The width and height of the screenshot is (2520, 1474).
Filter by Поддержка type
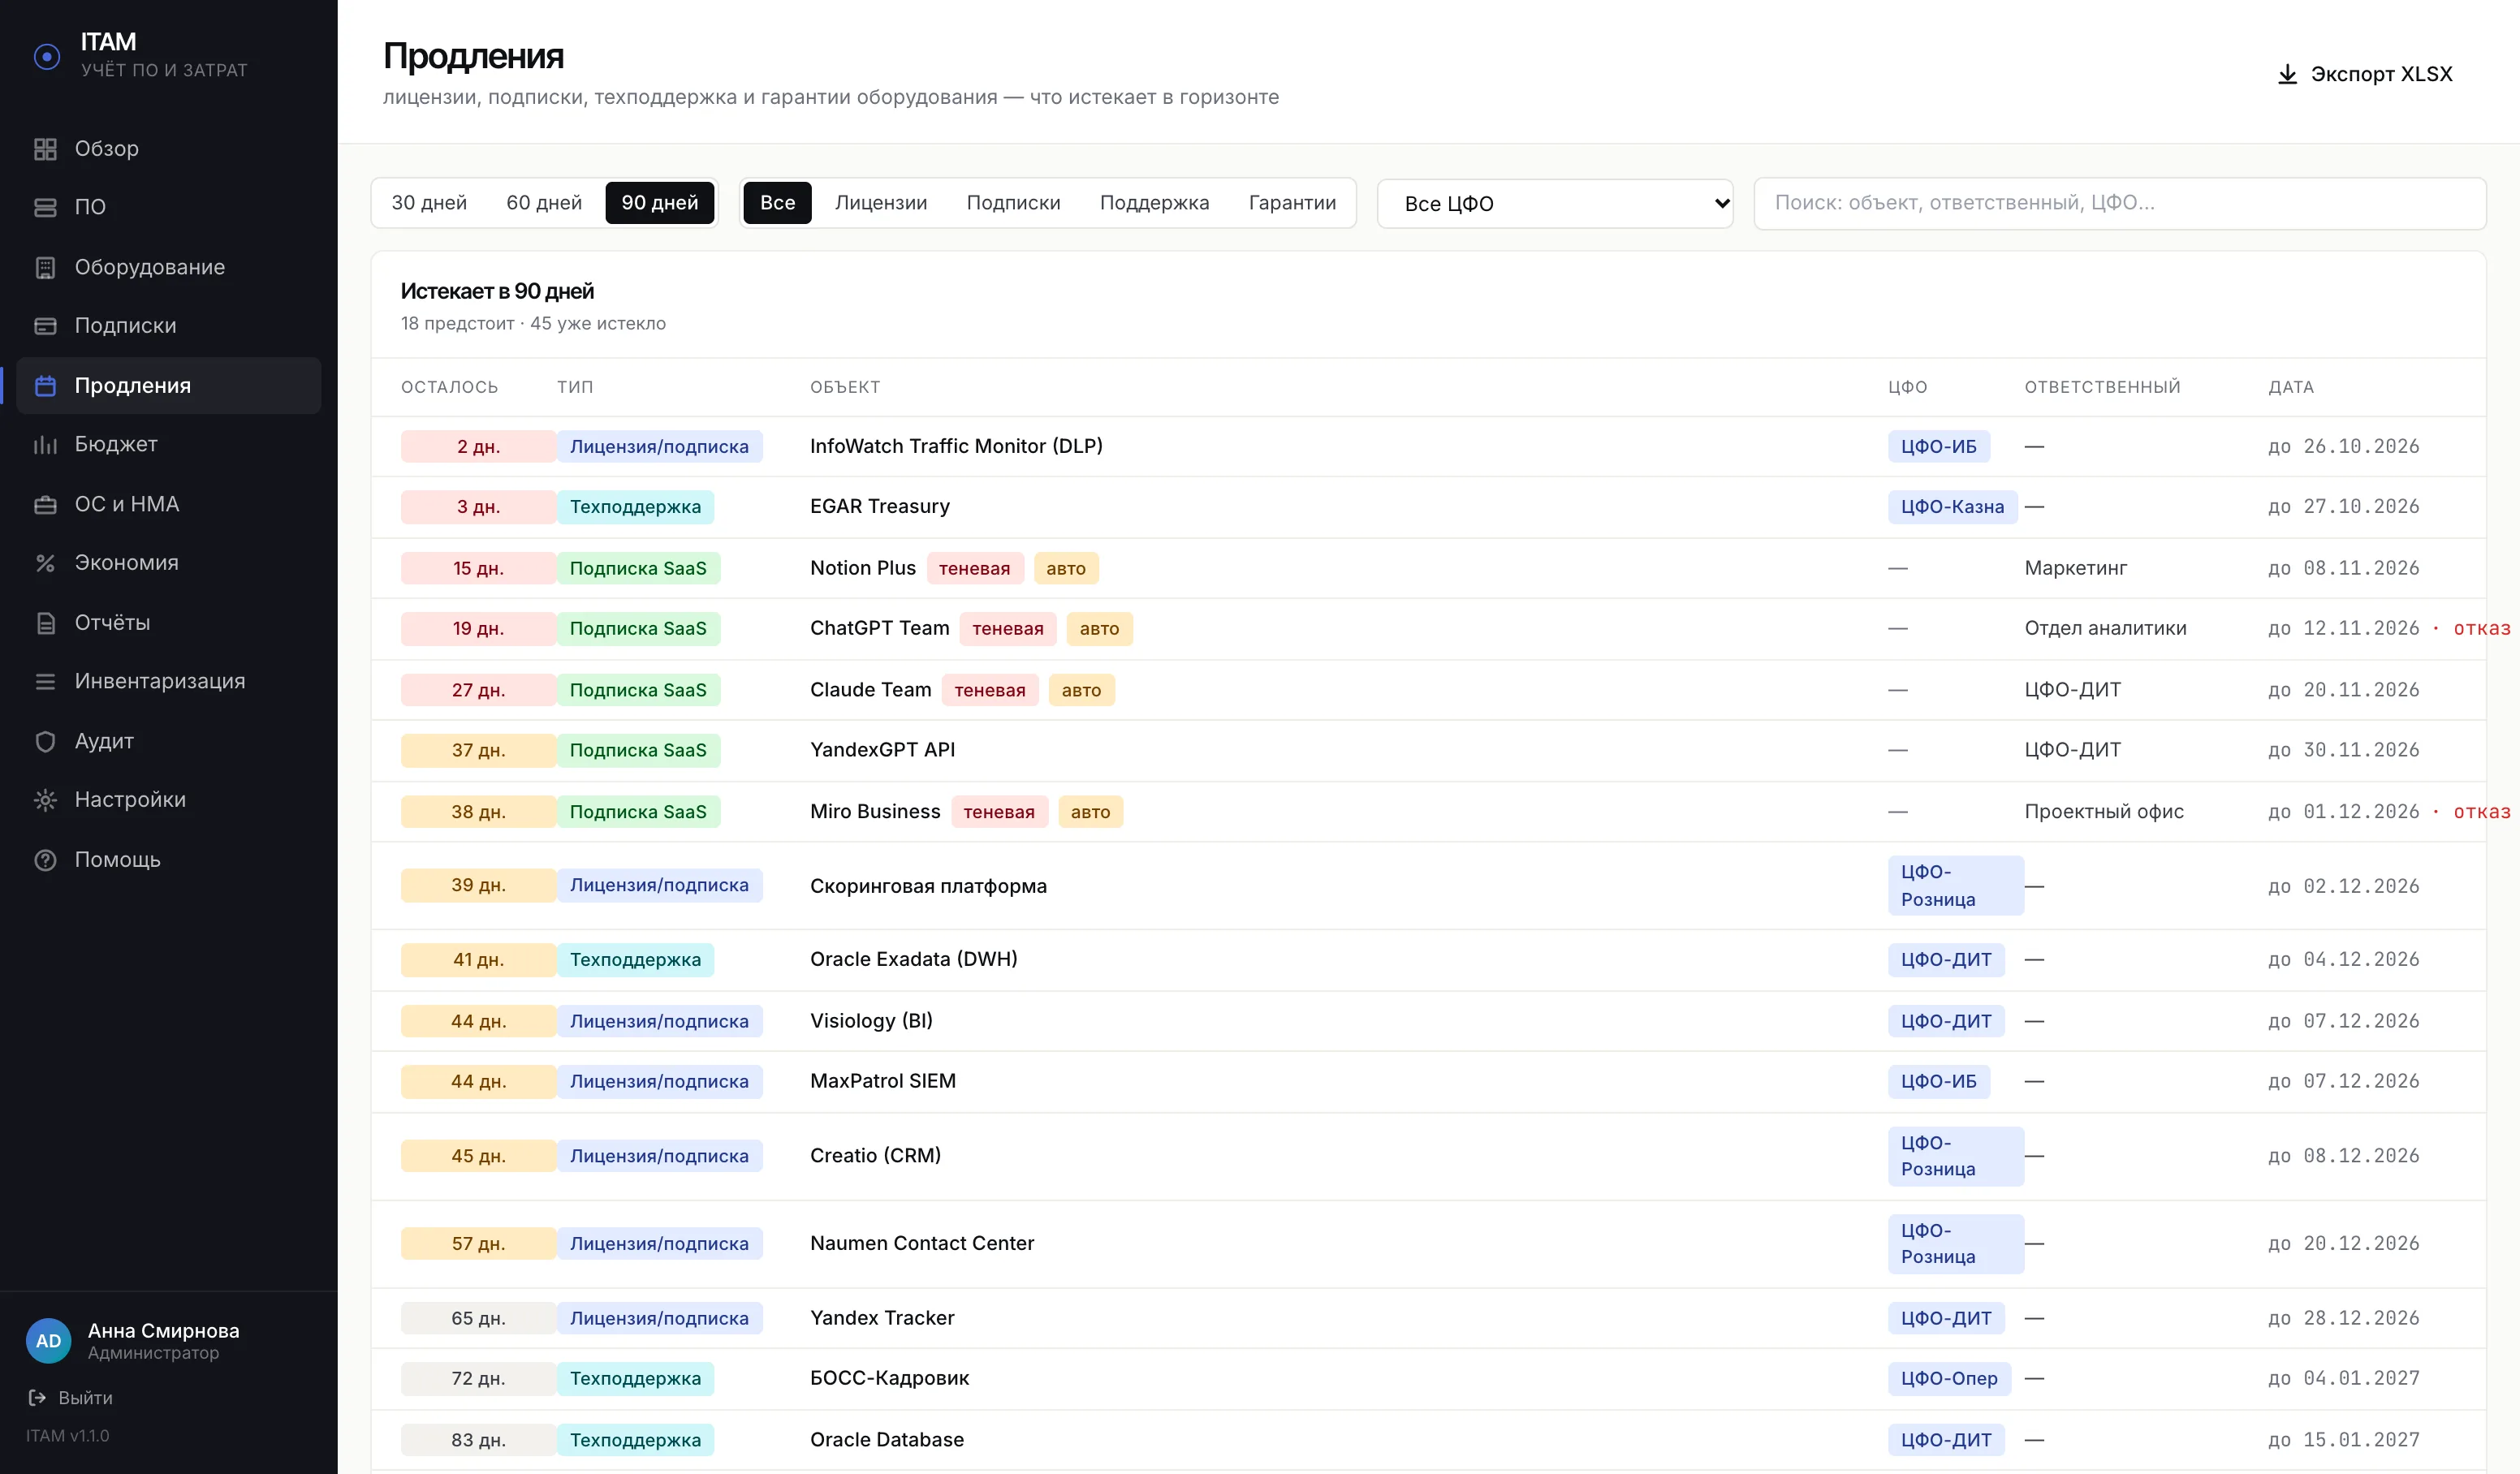coord(1154,203)
